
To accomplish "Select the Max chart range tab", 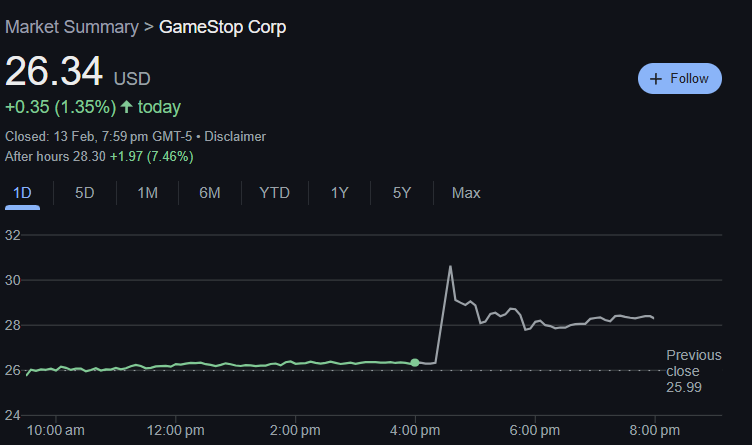I will click(466, 193).
